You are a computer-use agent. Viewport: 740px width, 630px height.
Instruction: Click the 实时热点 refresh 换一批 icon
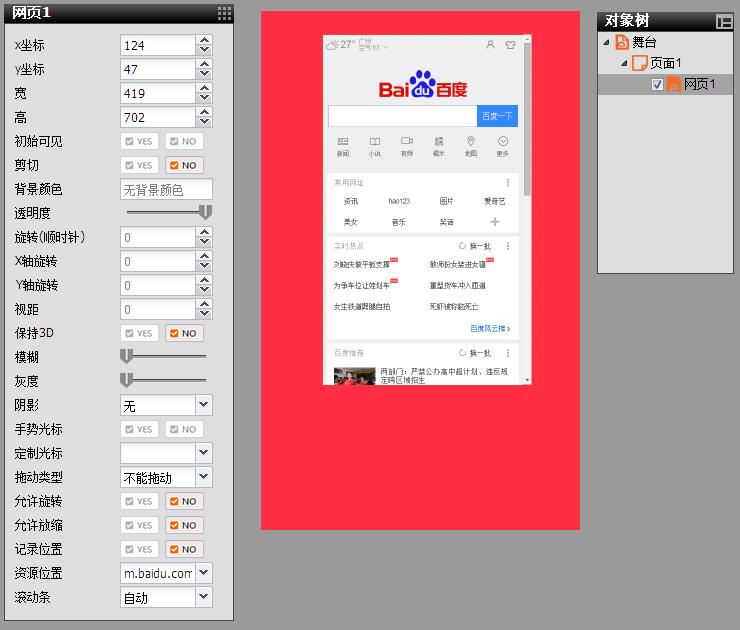pos(462,246)
